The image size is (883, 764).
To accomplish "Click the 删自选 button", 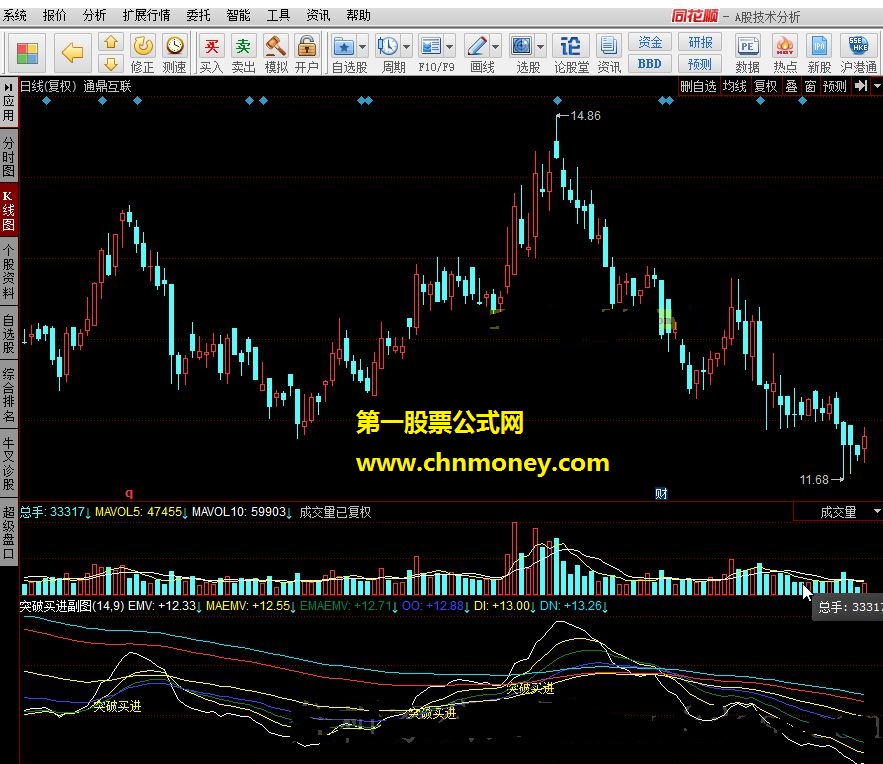I will click(x=698, y=86).
